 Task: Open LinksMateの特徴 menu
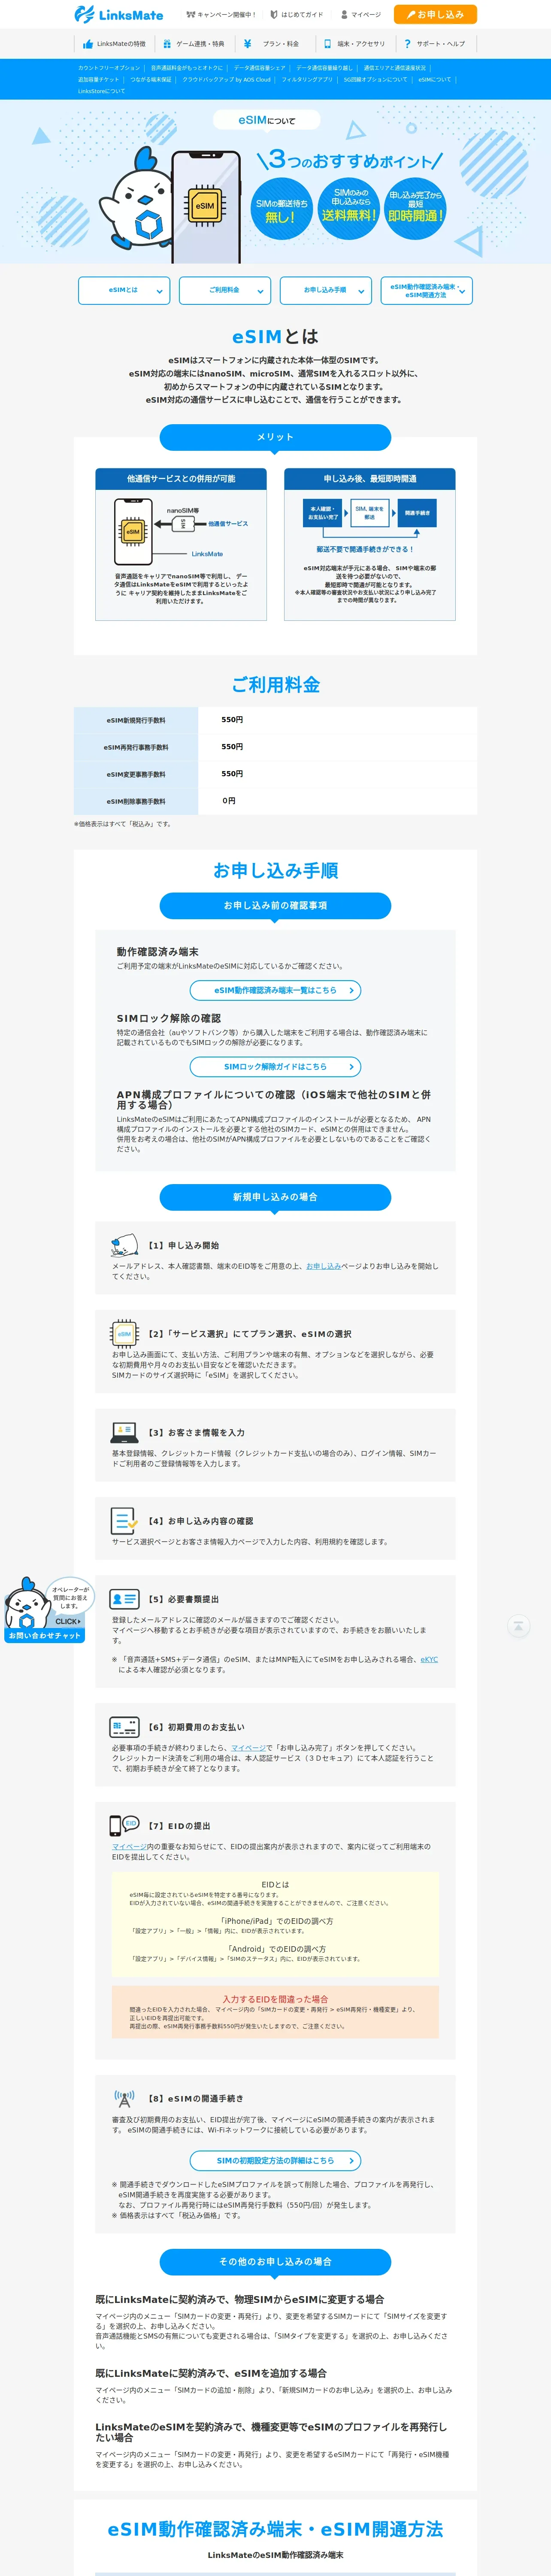(115, 44)
